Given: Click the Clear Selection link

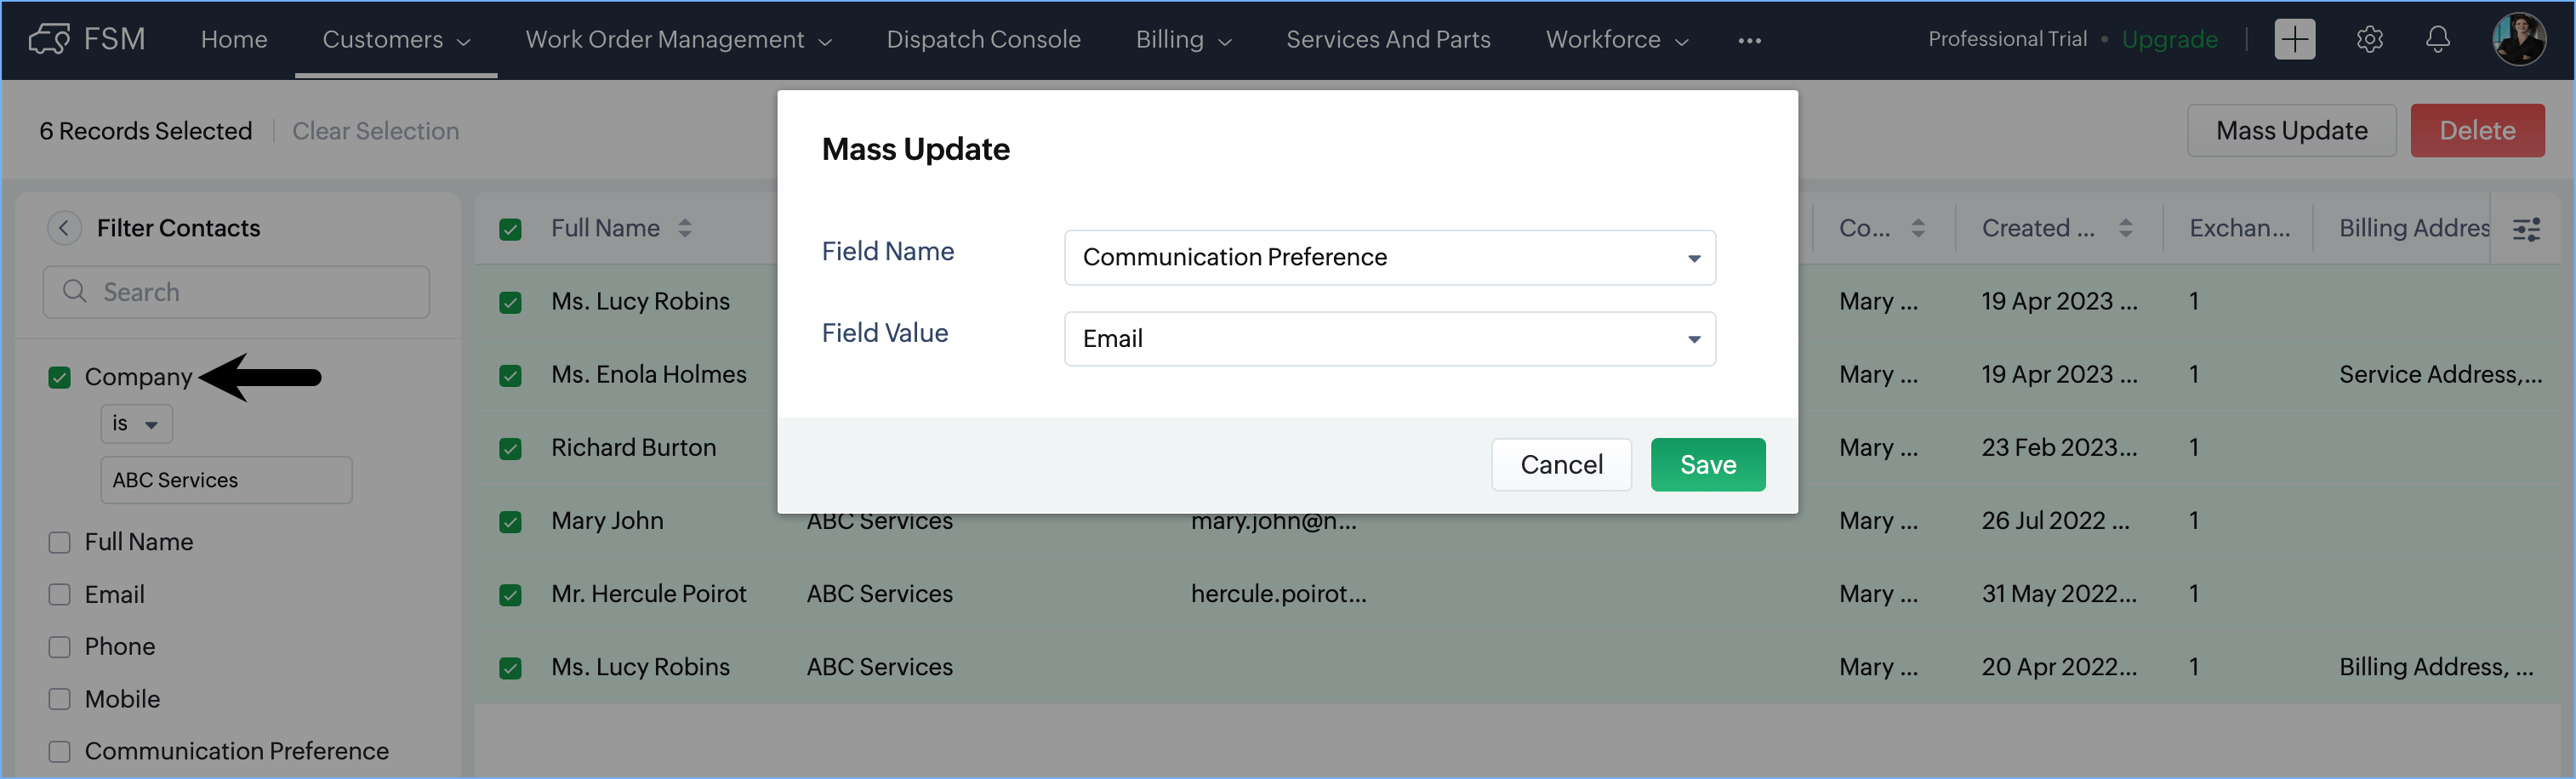Looking at the screenshot, I should tap(375, 131).
